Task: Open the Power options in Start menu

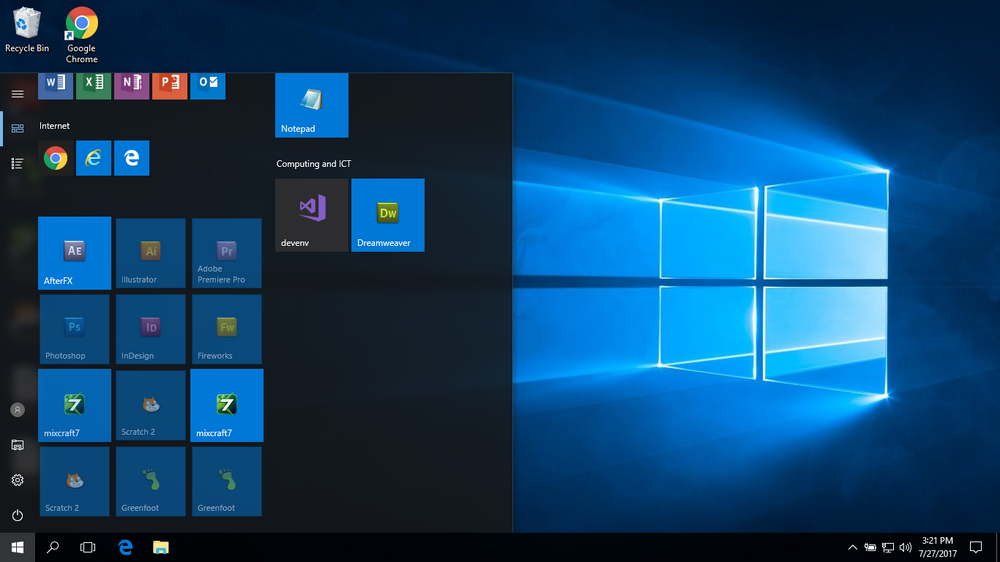Action: [17, 515]
